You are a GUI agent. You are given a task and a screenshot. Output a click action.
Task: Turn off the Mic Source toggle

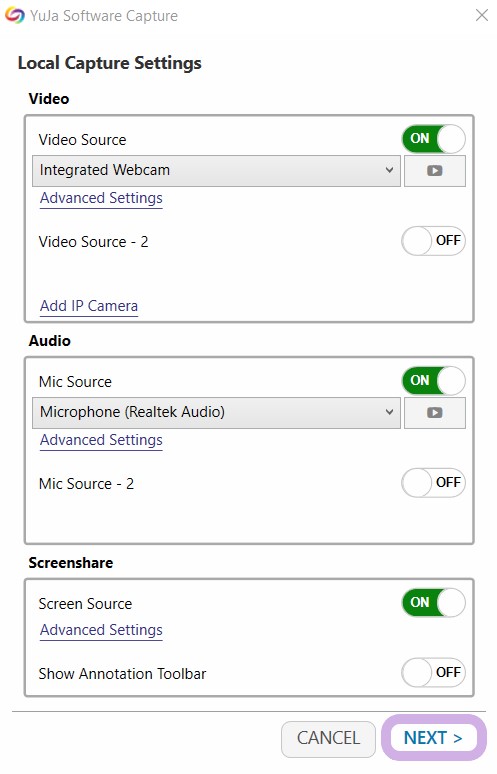click(x=433, y=381)
